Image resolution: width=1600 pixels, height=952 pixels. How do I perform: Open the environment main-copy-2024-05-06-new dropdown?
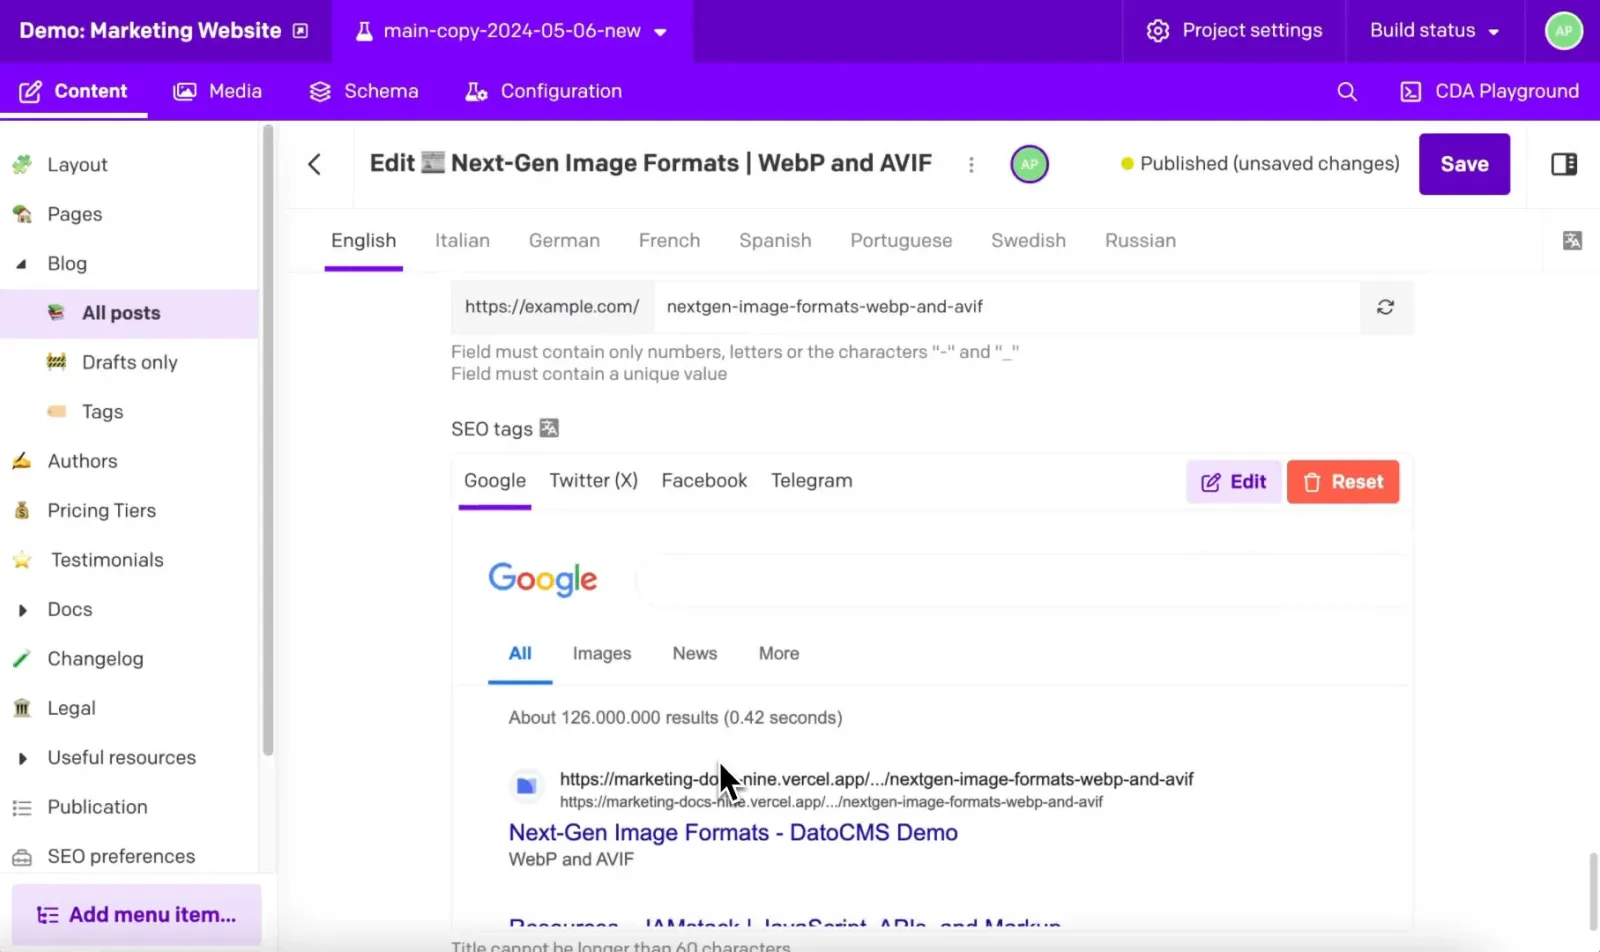[x=511, y=31]
